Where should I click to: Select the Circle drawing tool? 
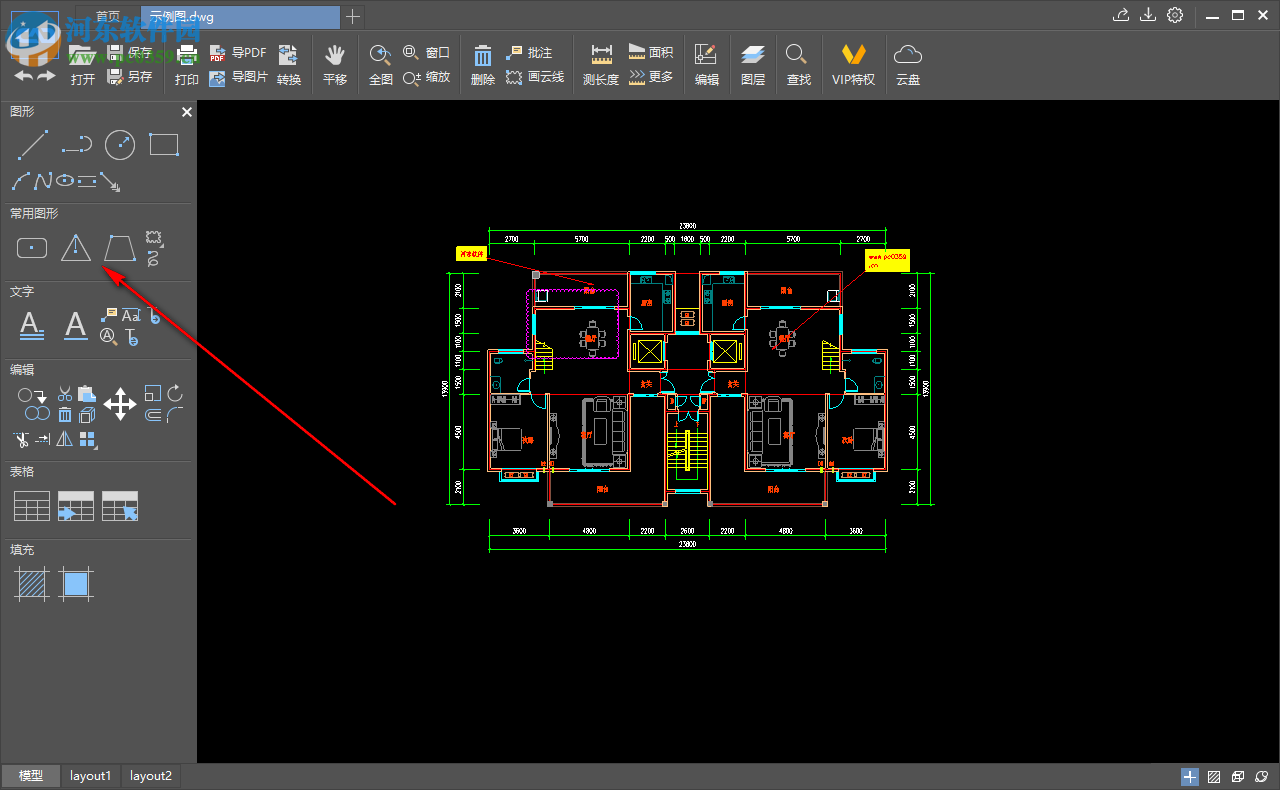pyautogui.click(x=119, y=144)
